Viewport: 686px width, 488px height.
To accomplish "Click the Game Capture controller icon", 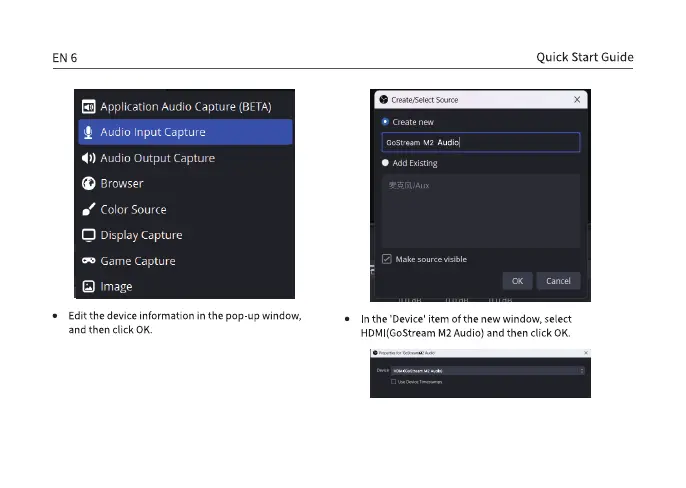I will click(88, 261).
